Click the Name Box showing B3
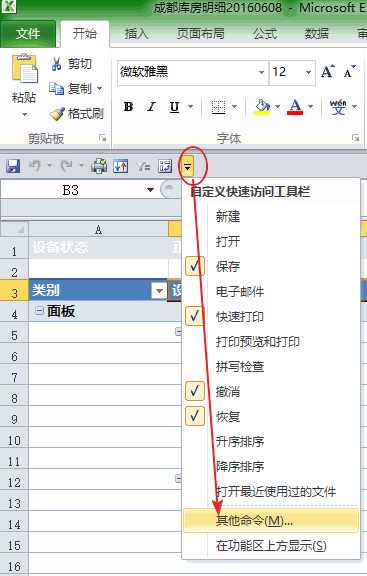367x576 pixels. coord(71,190)
